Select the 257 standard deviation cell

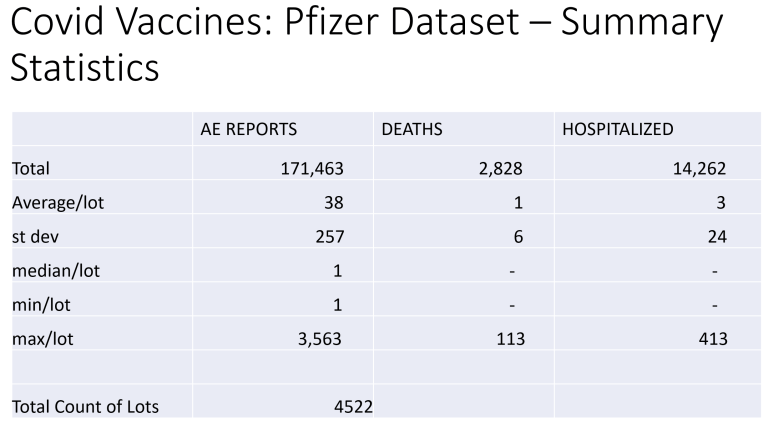(x=328, y=236)
